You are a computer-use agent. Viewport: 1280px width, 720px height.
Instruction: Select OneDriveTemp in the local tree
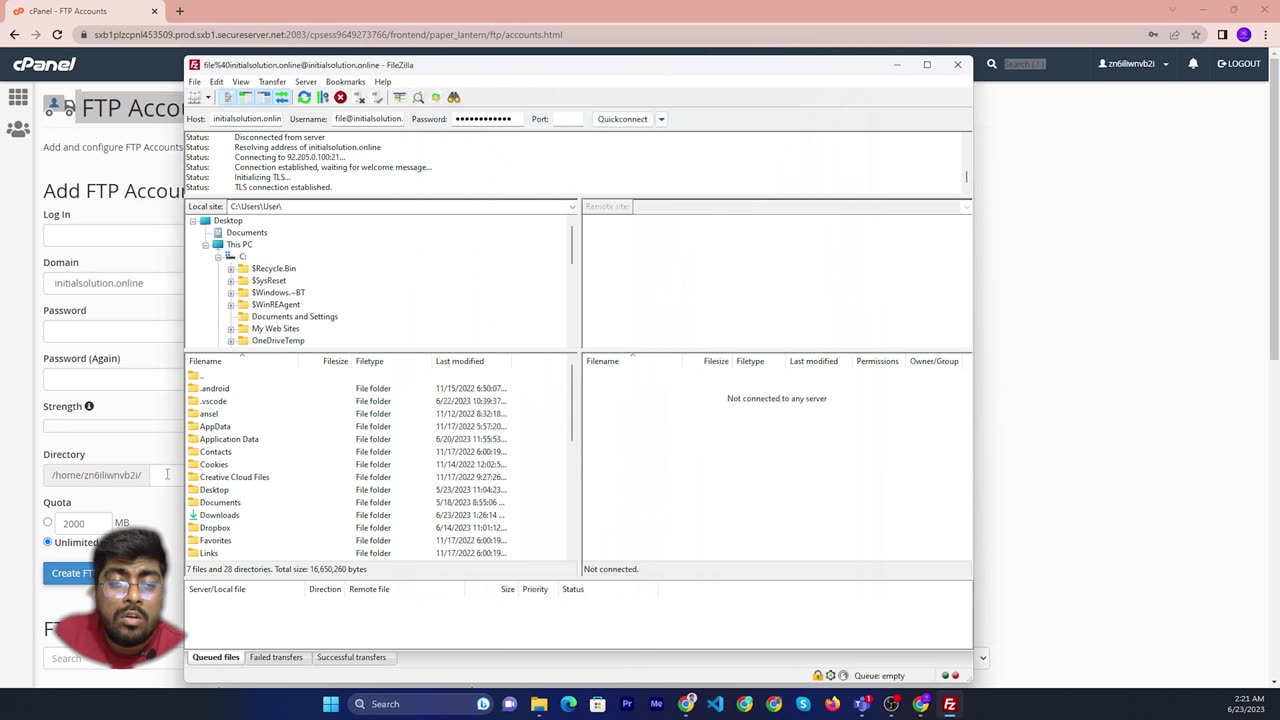click(x=278, y=341)
